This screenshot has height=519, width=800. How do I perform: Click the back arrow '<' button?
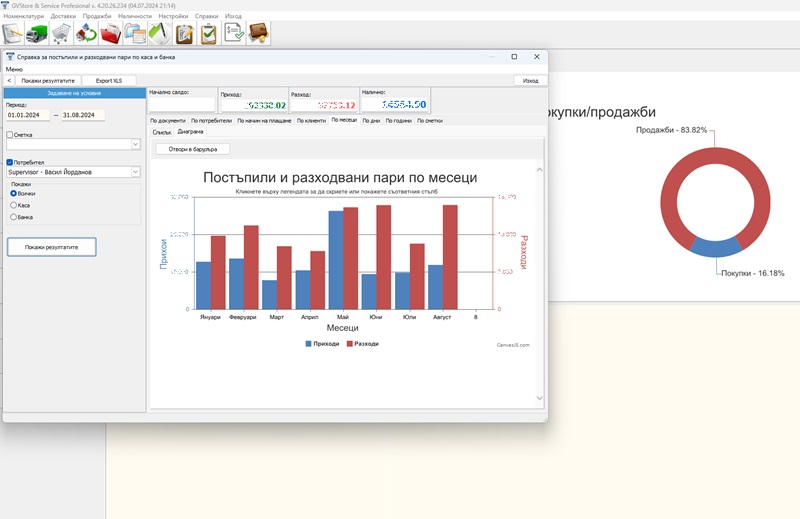[x=9, y=81]
